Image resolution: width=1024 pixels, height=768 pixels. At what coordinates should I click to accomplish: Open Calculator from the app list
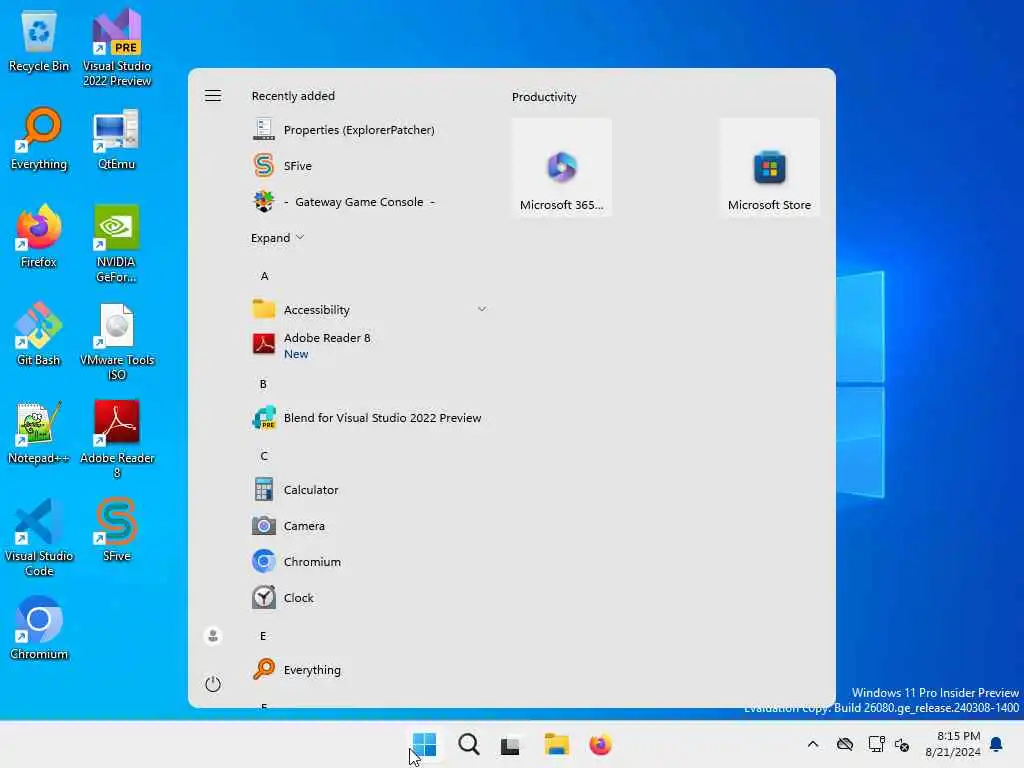(x=370, y=490)
